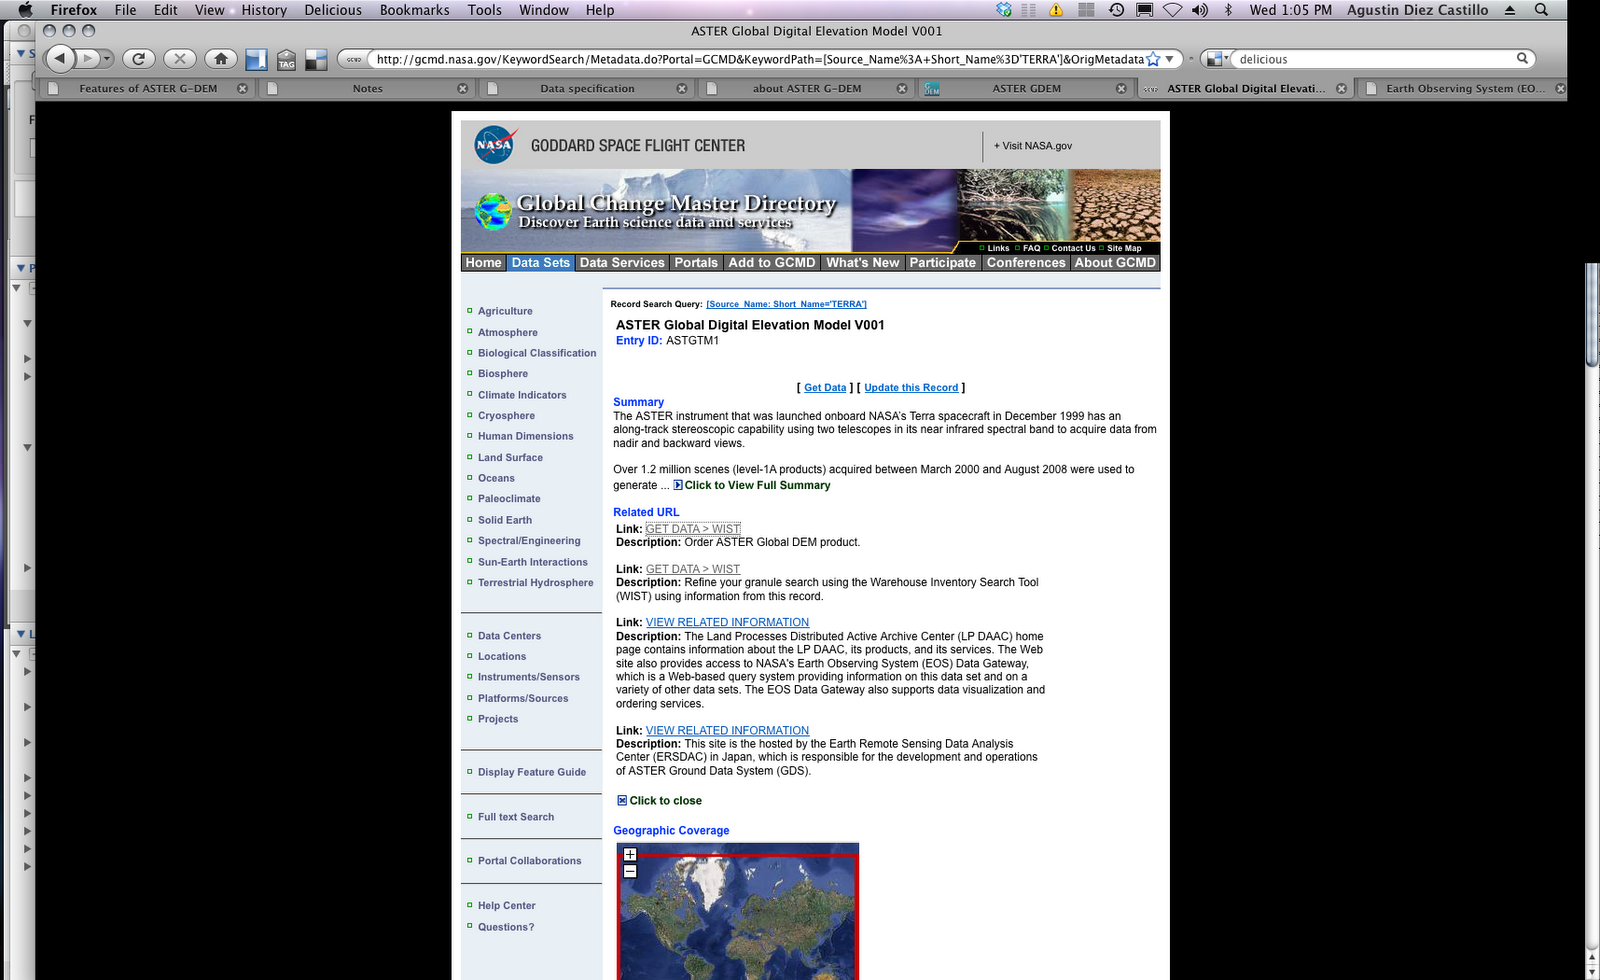This screenshot has height=980, width=1600.
Task: Open the search engine selector dropdown
Action: (1217, 59)
